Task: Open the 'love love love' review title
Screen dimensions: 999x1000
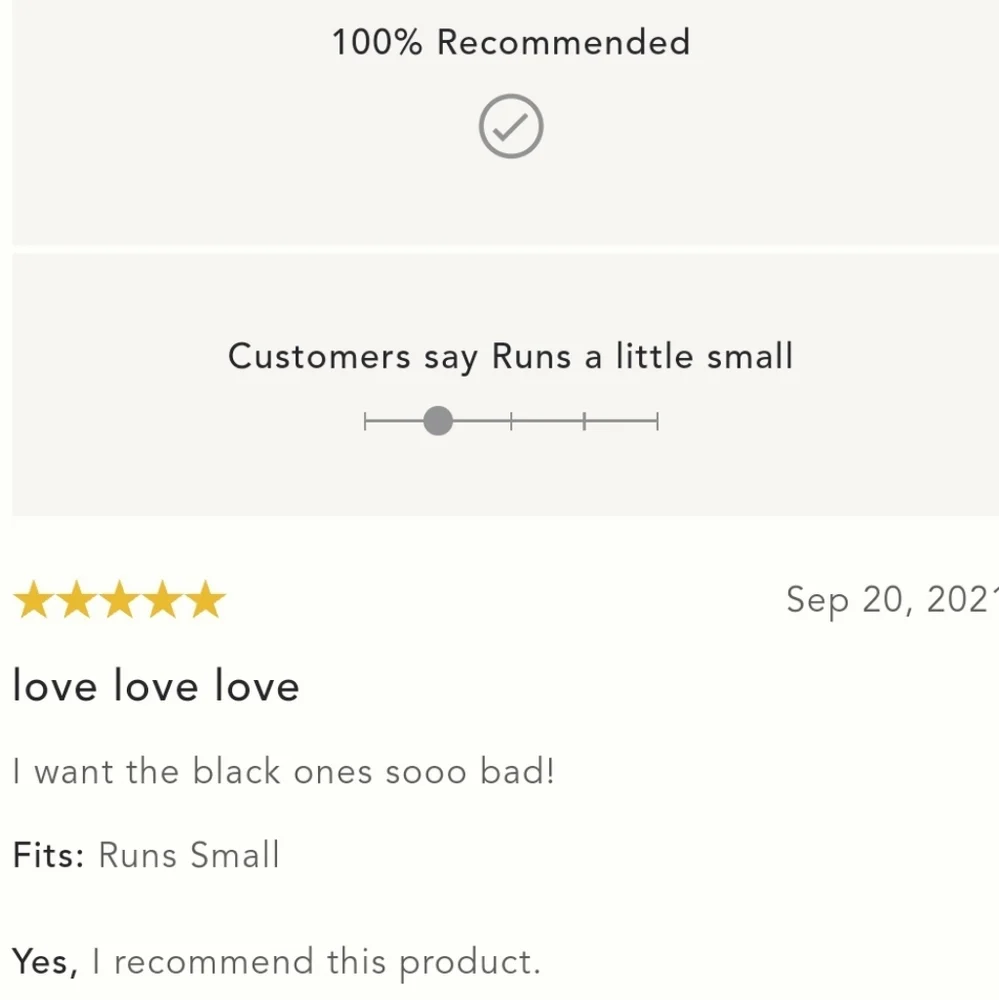Action: tap(156, 687)
